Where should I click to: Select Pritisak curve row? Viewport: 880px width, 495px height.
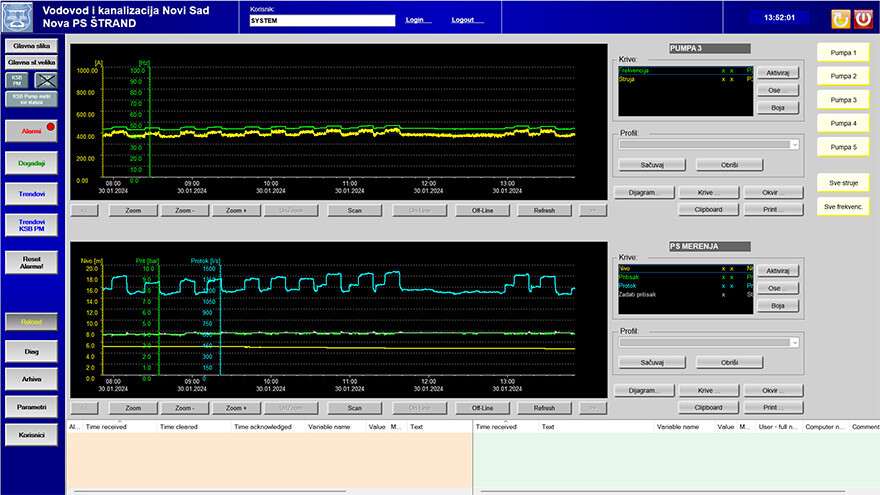click(x=685, y=277)
